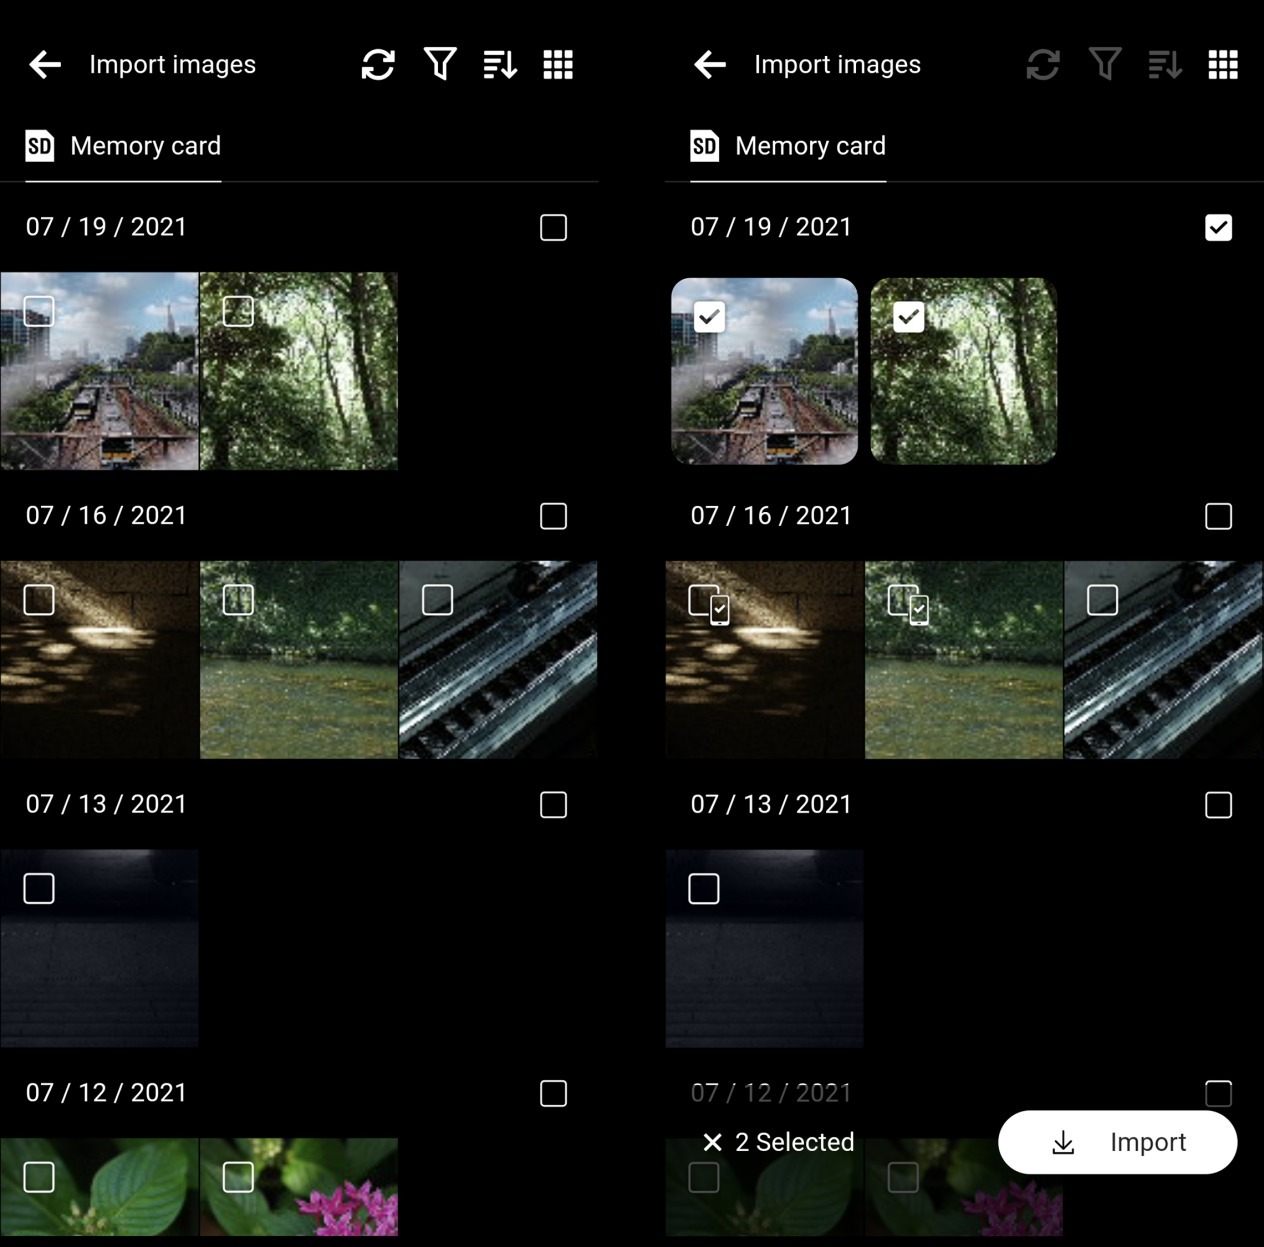This screenshot has width=1264, height=1247.
Task: Go back using the arrow in left screen
Action: click(x=45, y=65)
